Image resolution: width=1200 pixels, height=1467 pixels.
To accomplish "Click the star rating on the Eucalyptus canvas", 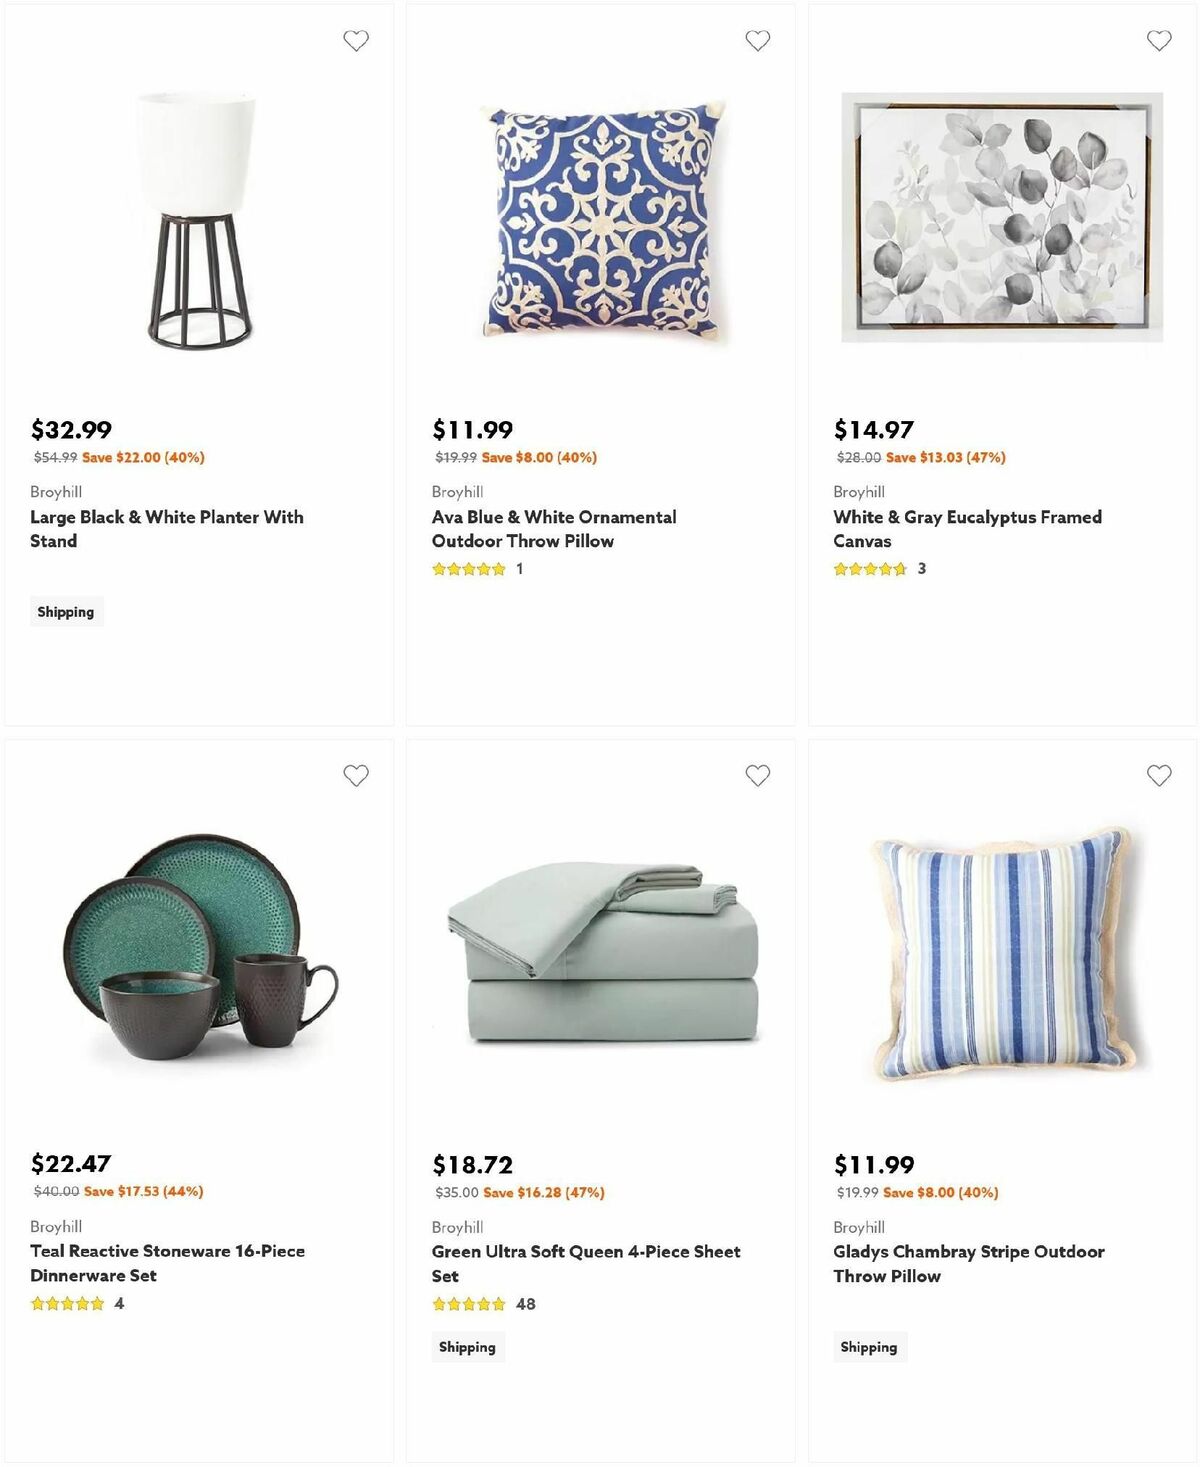I will [x=869, y=568].
